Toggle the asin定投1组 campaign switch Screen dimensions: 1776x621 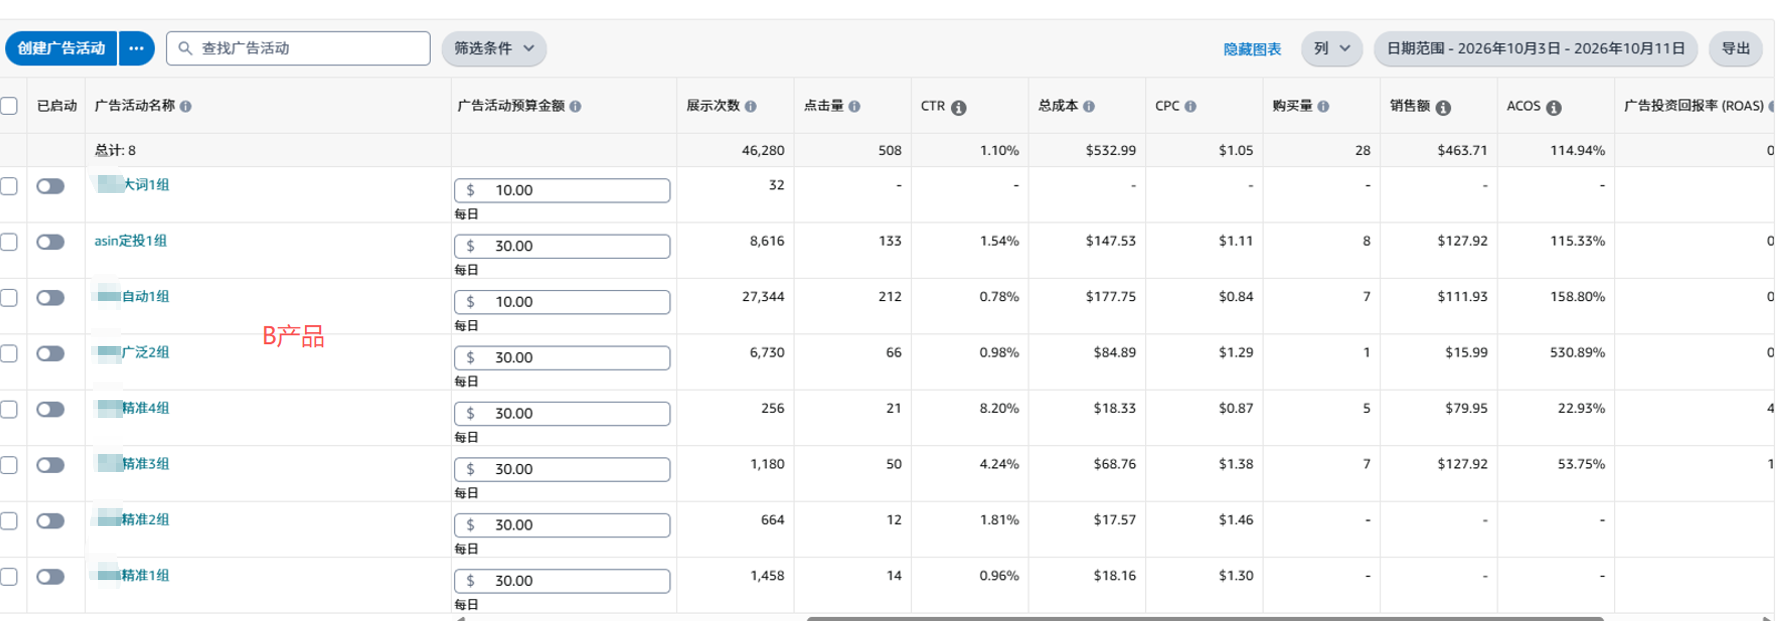(x=50, y=242)
